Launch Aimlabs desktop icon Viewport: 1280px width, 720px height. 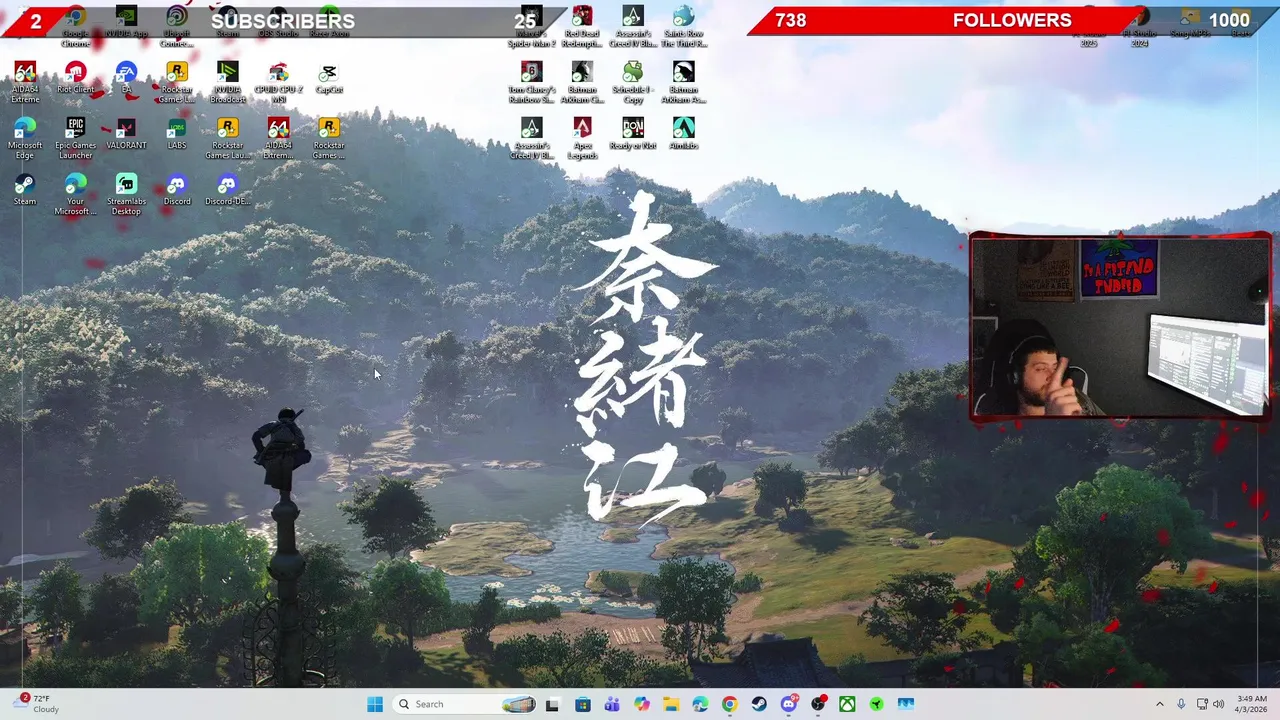[x=683, y=134]
